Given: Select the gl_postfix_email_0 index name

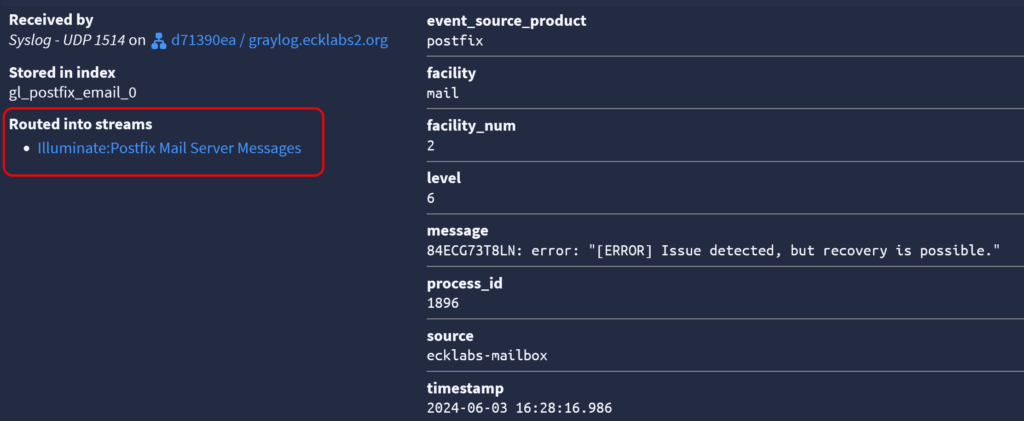Looking at the screenshot, I should tap(72, 92).
